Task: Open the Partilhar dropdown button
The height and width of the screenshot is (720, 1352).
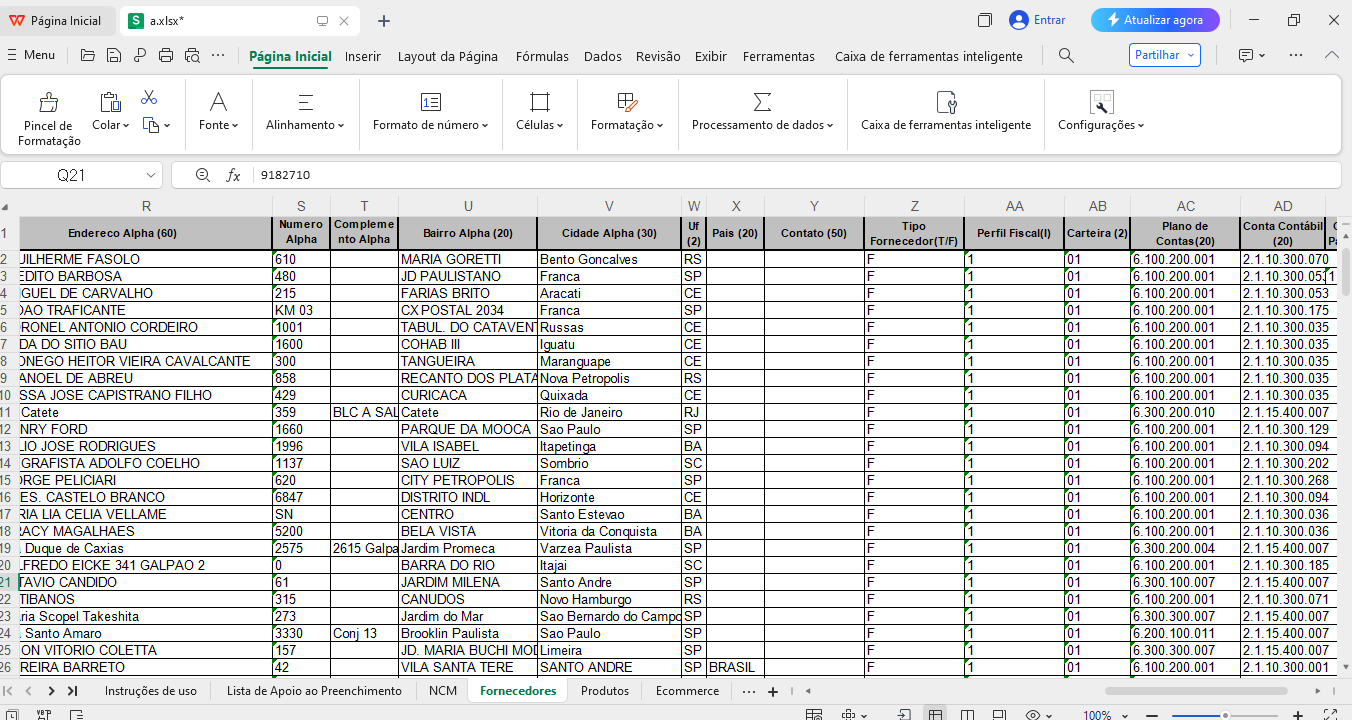Action: tap(1164, 56)
